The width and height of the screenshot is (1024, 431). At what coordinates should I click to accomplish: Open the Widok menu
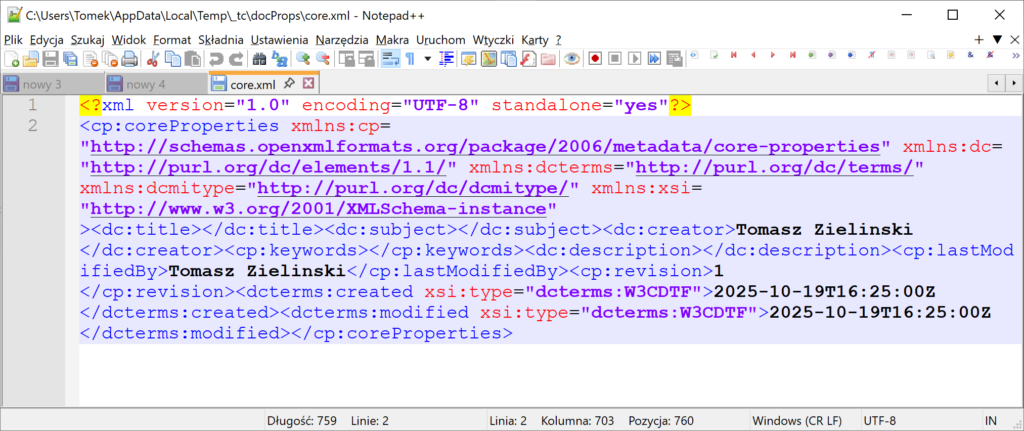tap(129, 39)
